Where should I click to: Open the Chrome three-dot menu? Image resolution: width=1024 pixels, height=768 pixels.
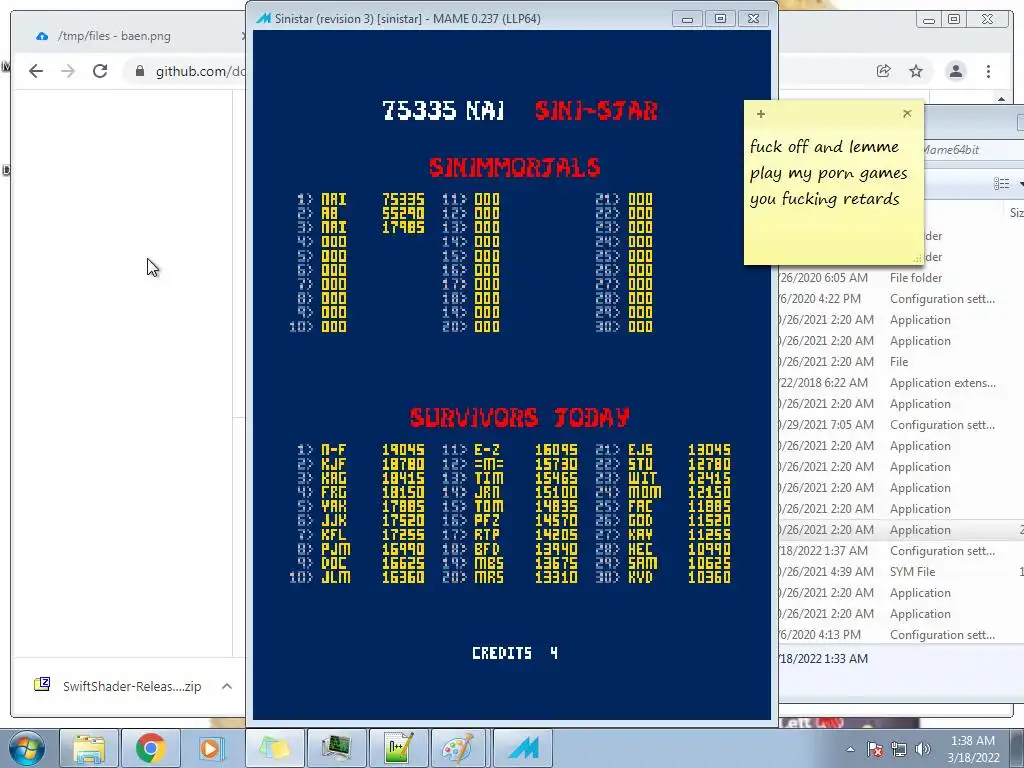988,71
